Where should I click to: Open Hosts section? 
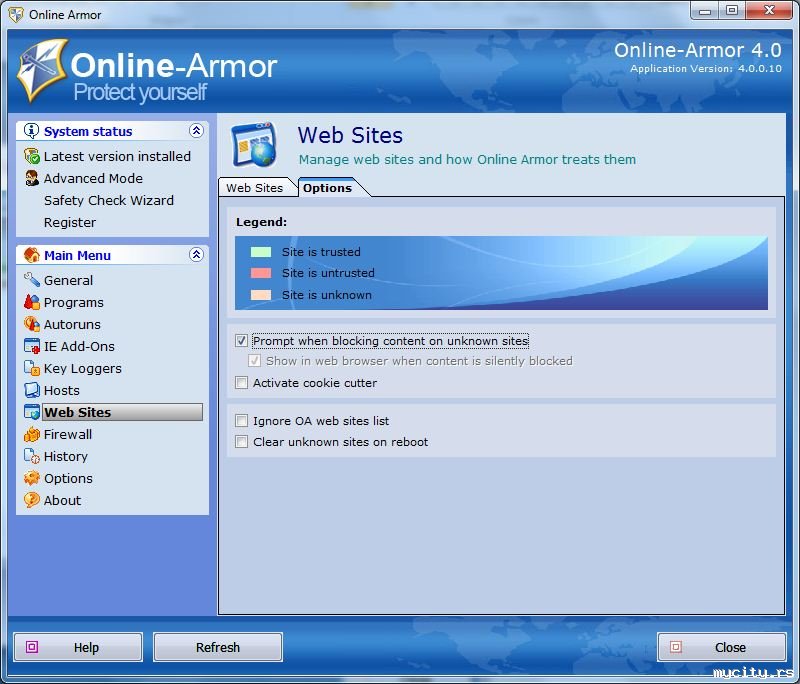pos(62,390)
